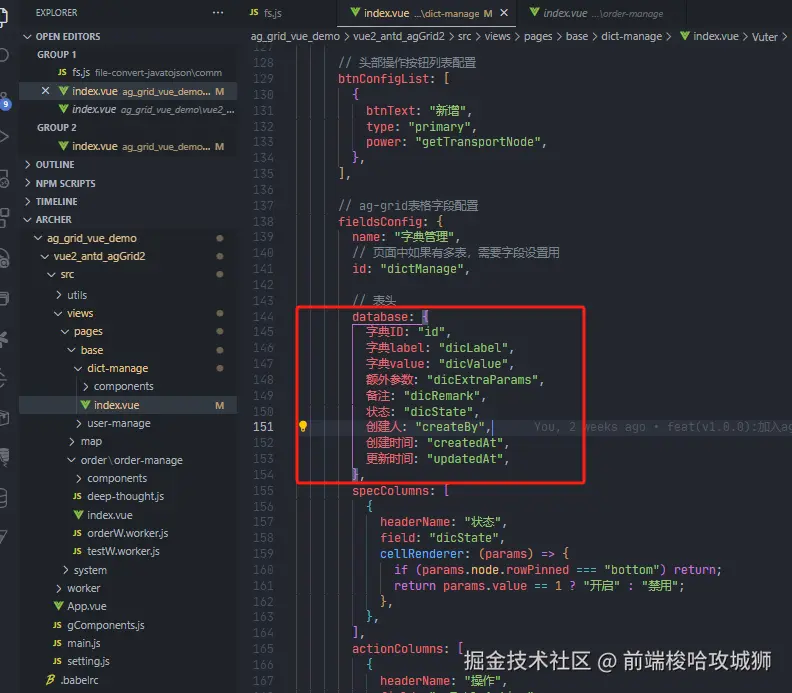Click the "dicExtraParams" string on line 148

[482, 380]
